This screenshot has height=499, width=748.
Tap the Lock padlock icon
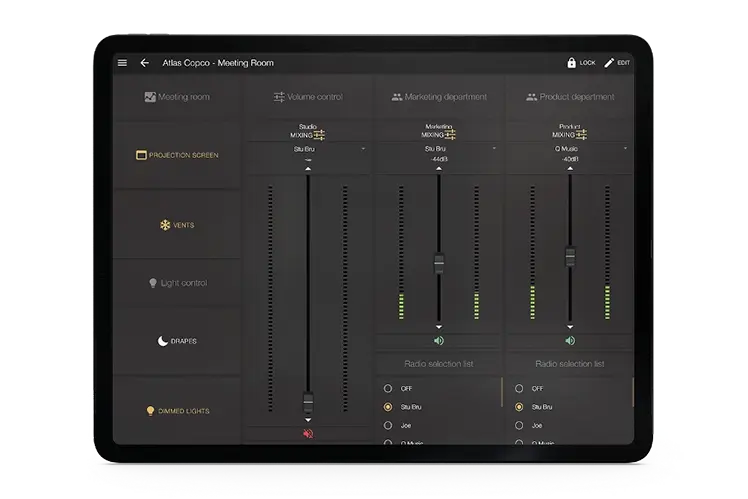[x=571, y=63]
